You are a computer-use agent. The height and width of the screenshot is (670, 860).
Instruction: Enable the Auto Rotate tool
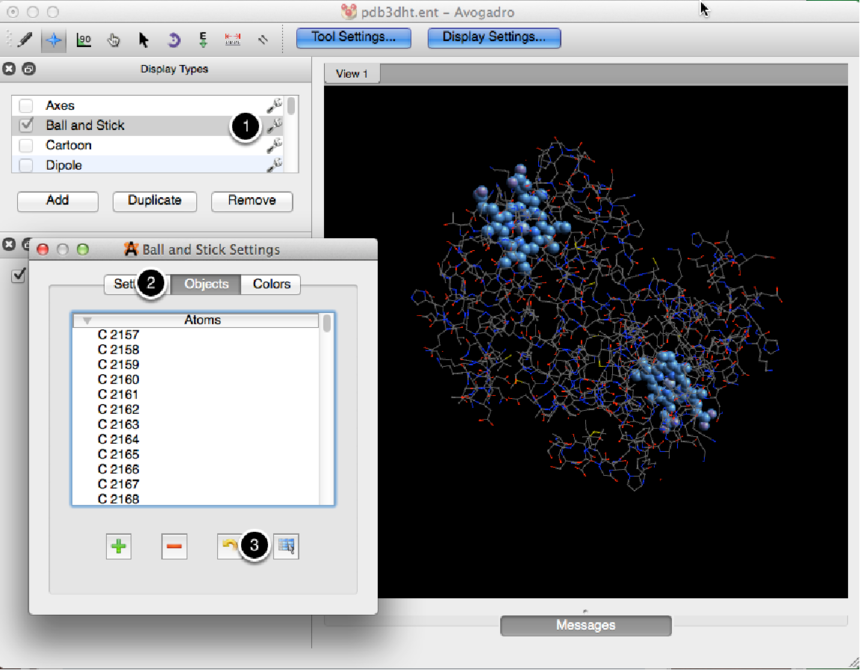tap(173, 40)
